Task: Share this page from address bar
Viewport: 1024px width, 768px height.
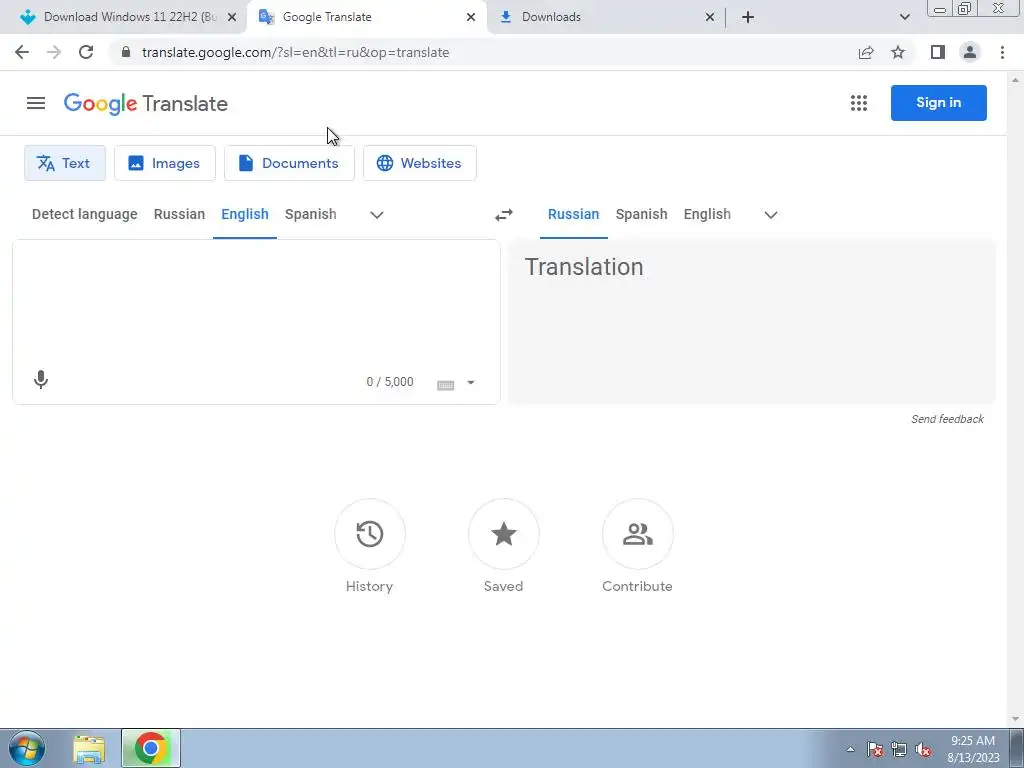Action: [x=866, y=52]
